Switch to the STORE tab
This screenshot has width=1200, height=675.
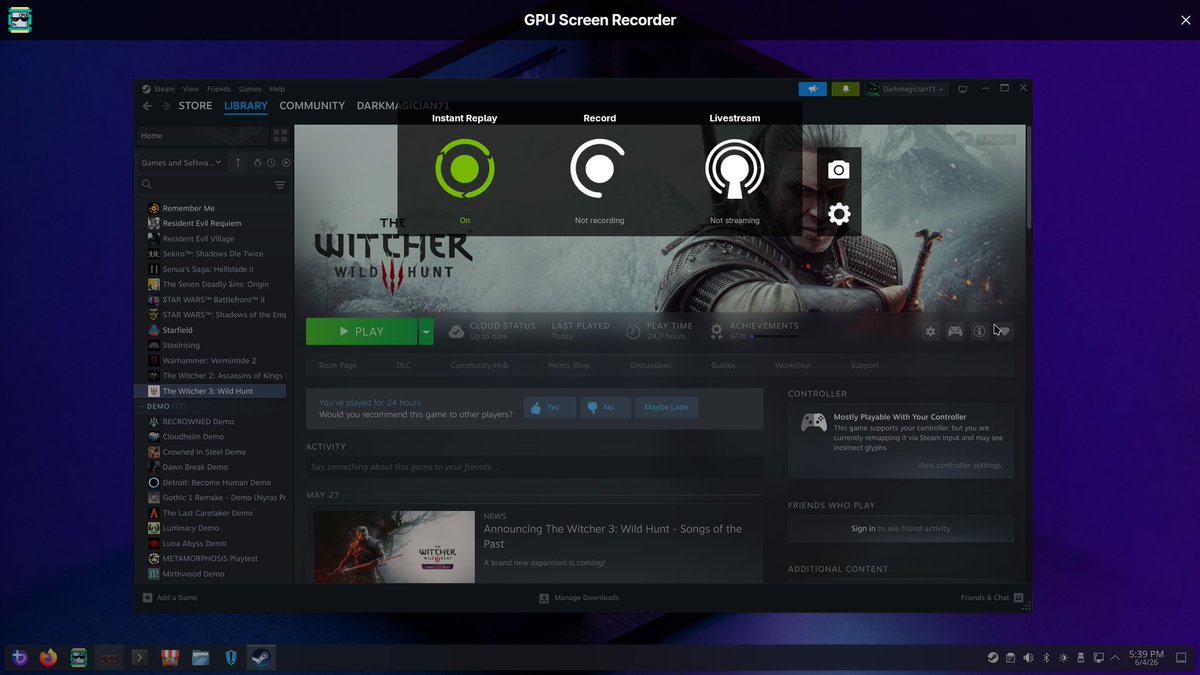pos(195,106)
